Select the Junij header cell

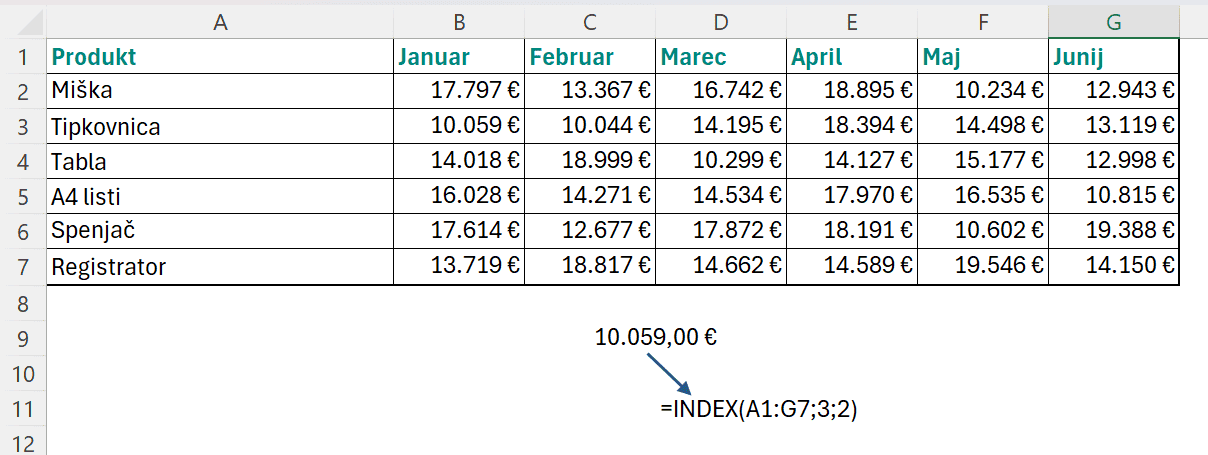click(1113, 57)
